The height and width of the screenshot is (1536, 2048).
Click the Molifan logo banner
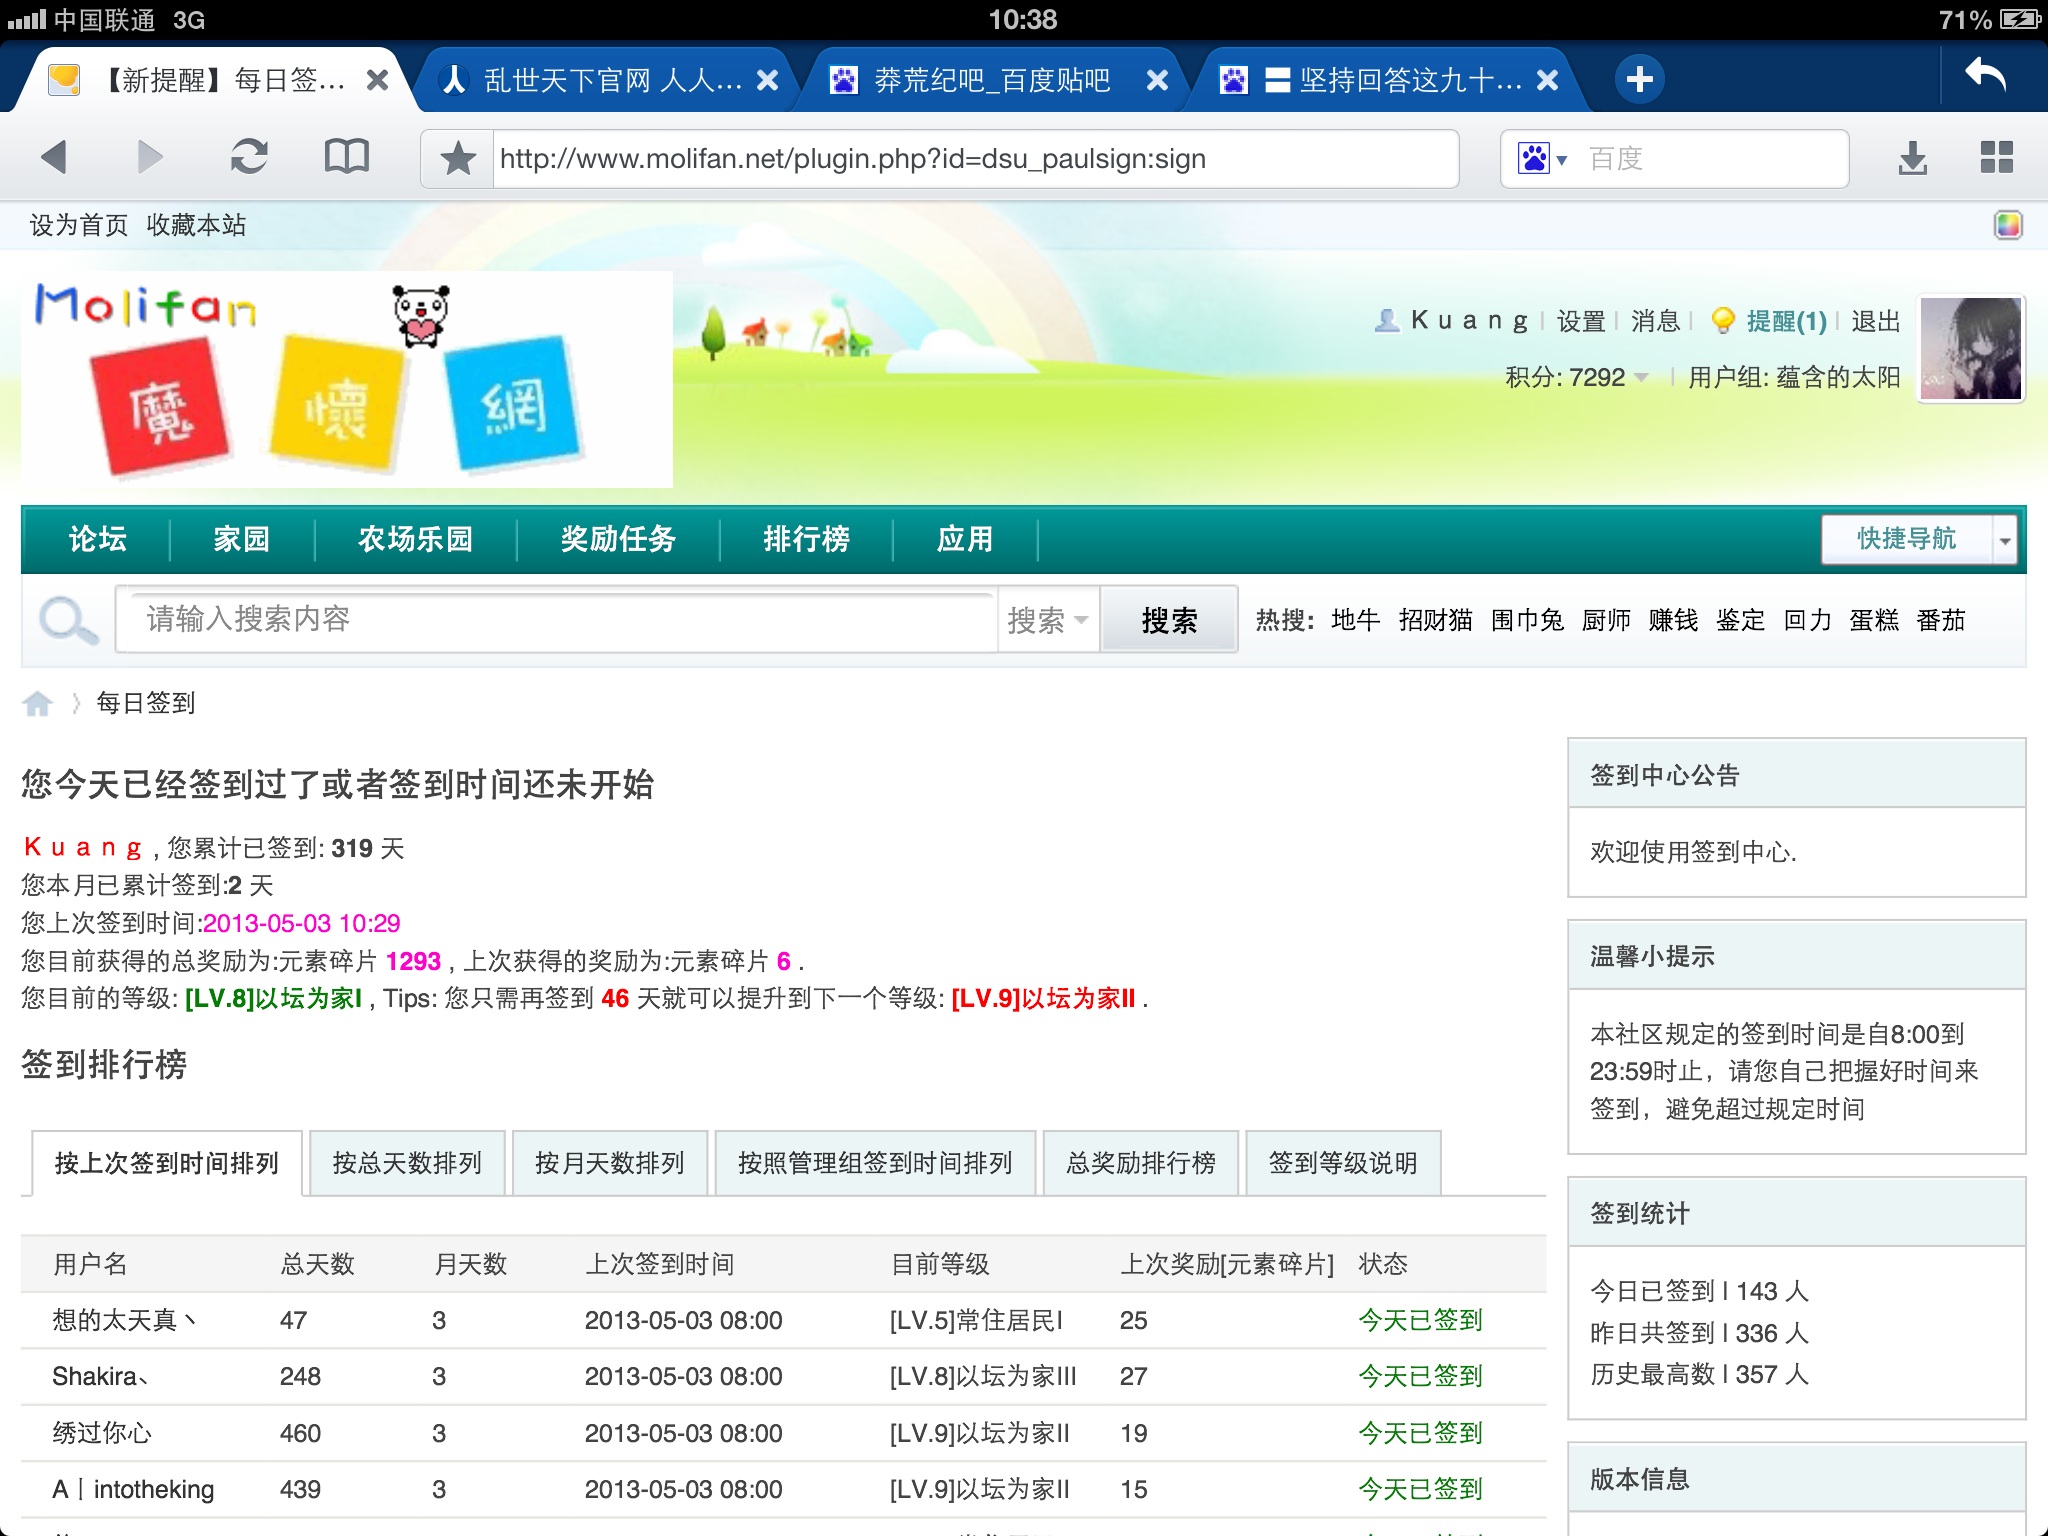click(347, 379)
